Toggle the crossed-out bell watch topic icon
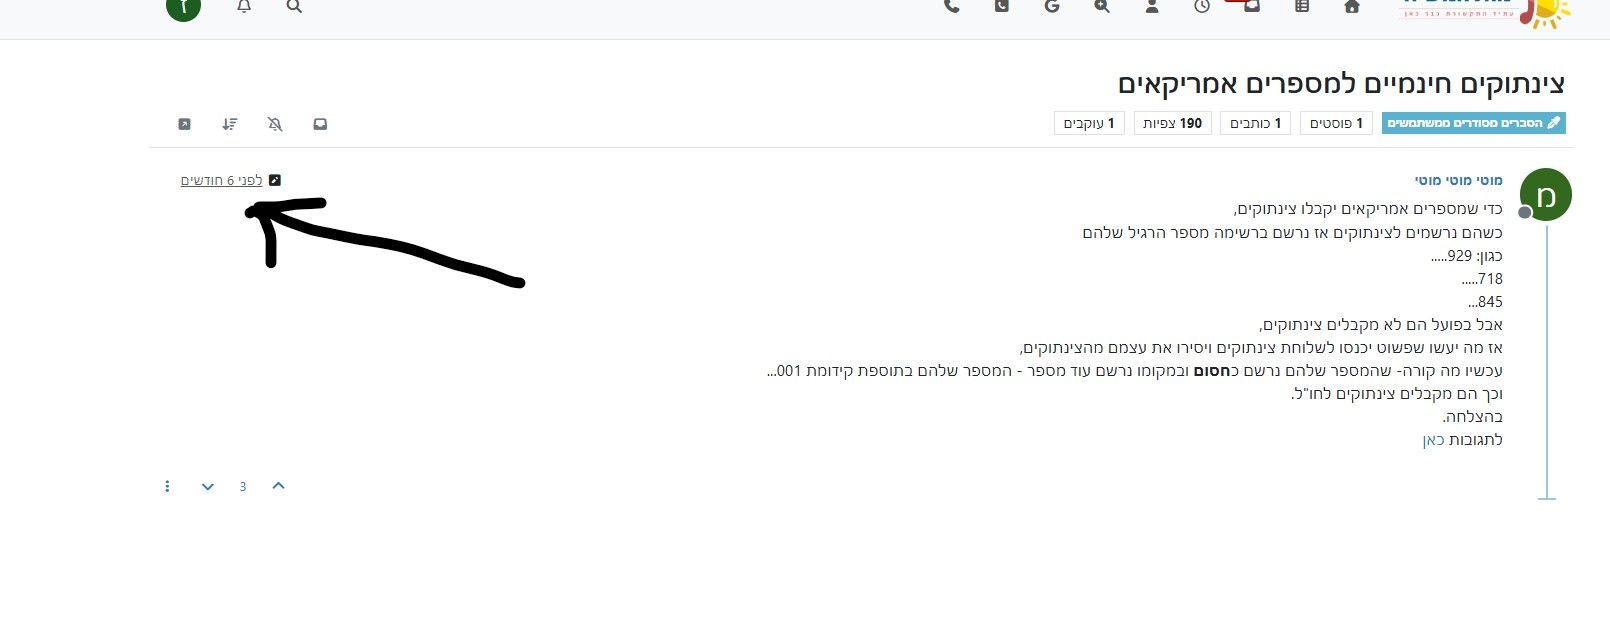 tap(275, 124)
